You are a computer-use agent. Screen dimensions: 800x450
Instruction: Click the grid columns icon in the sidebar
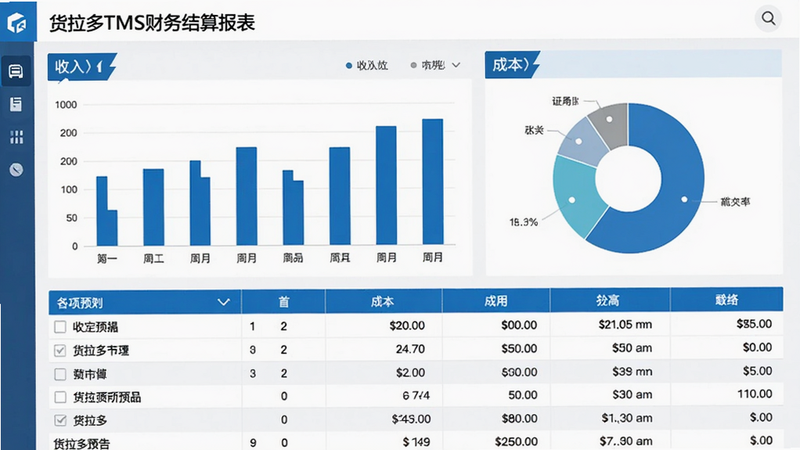point(16,137)
